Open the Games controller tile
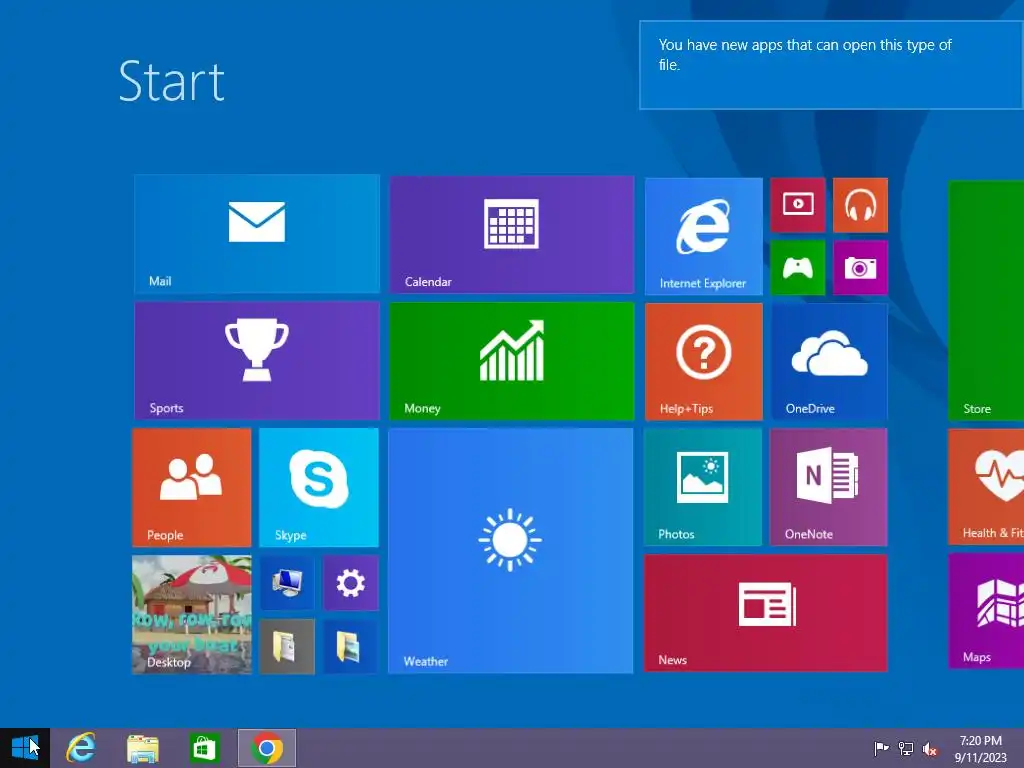Viewport: 1024px width, 768px height. coord(797,267)
